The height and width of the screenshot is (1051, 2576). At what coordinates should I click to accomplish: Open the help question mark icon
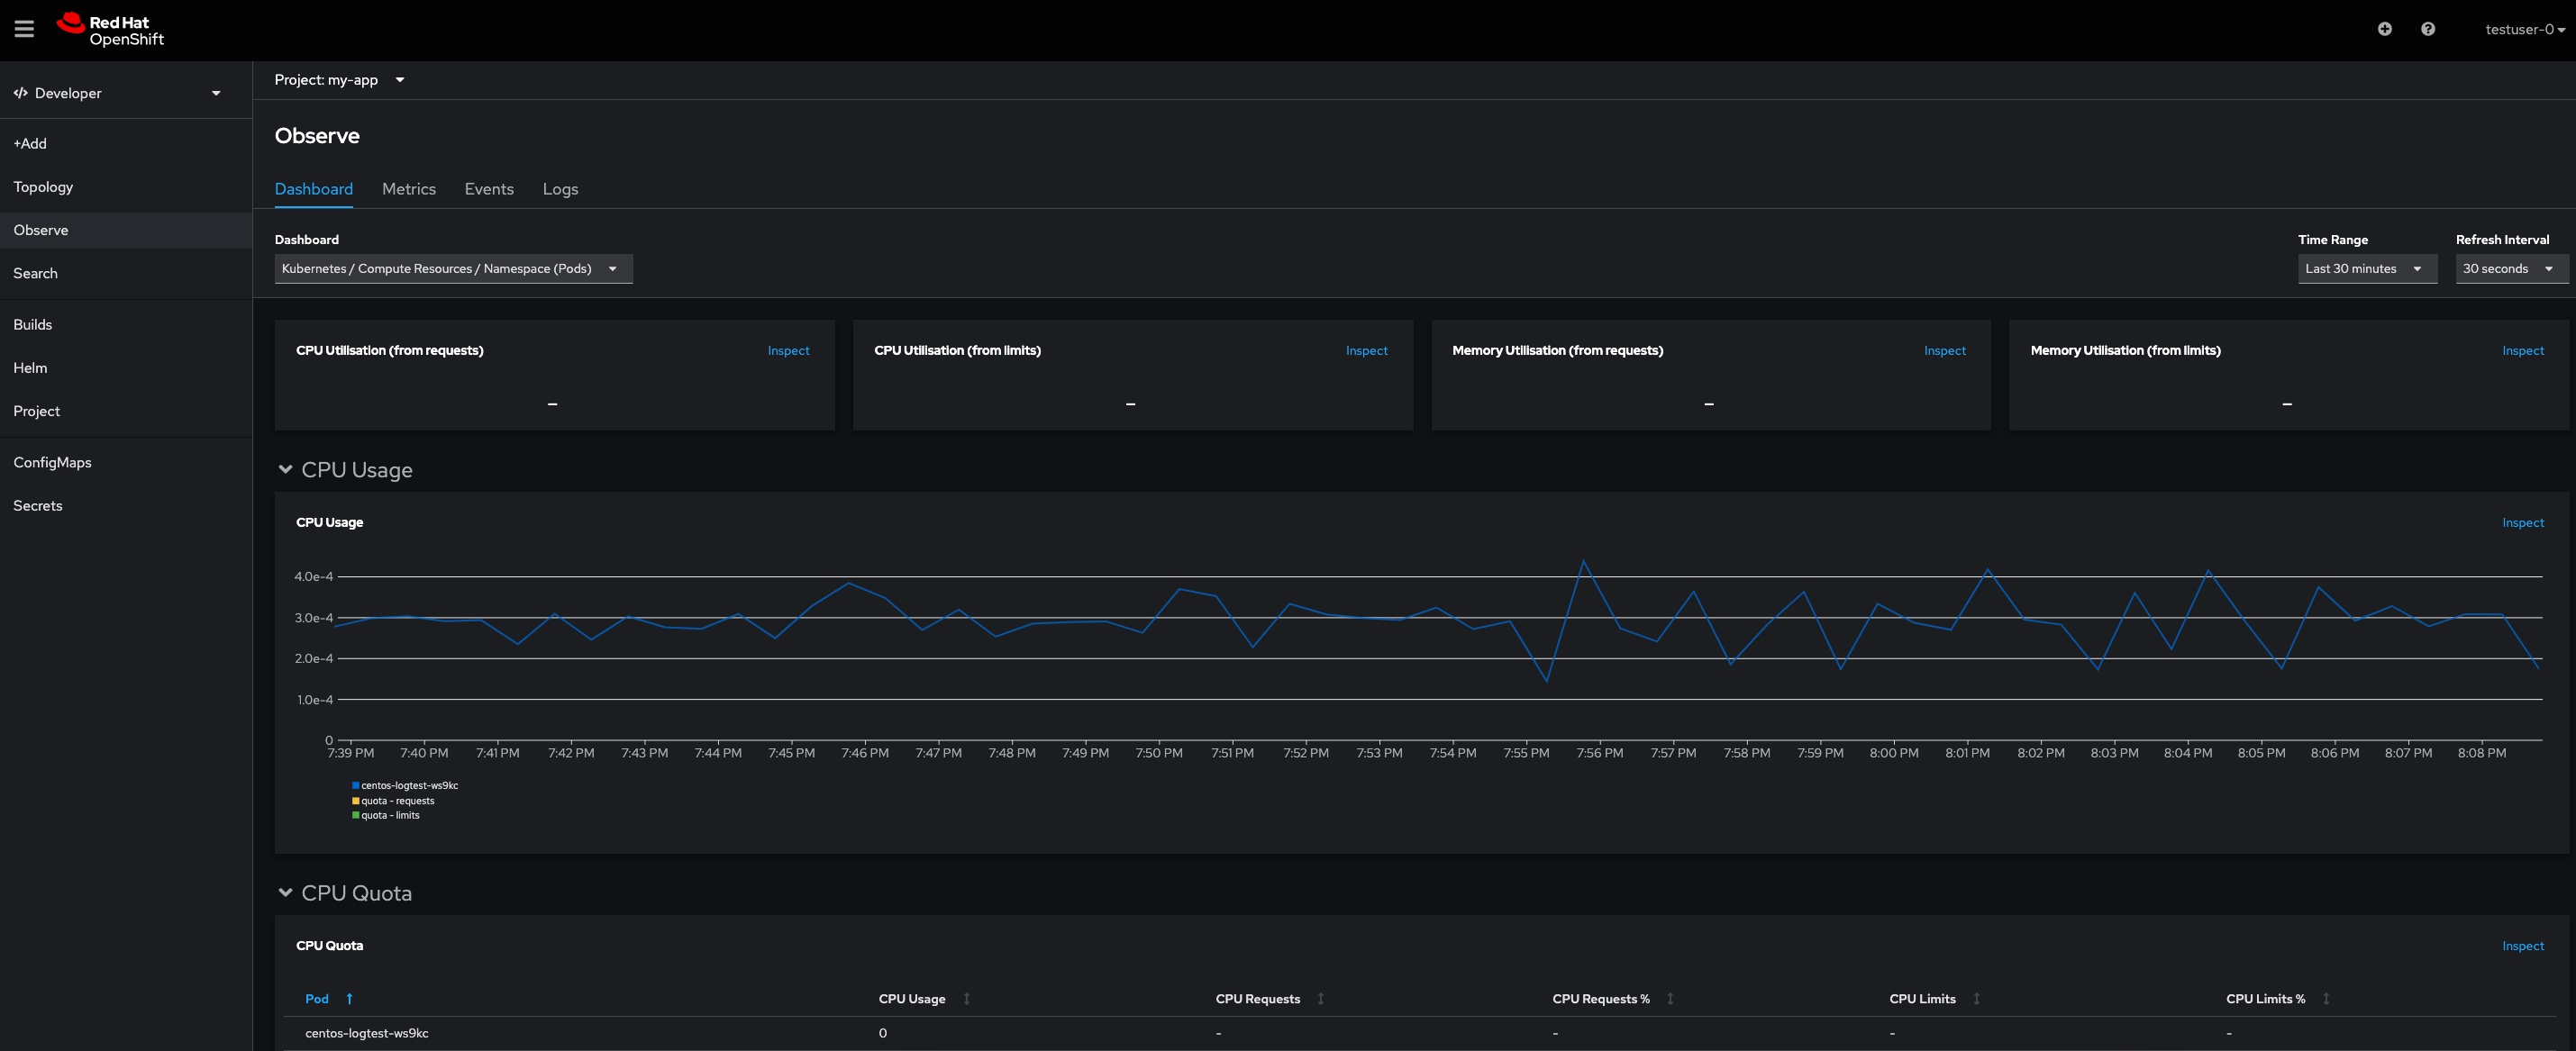coord(2427,29)
